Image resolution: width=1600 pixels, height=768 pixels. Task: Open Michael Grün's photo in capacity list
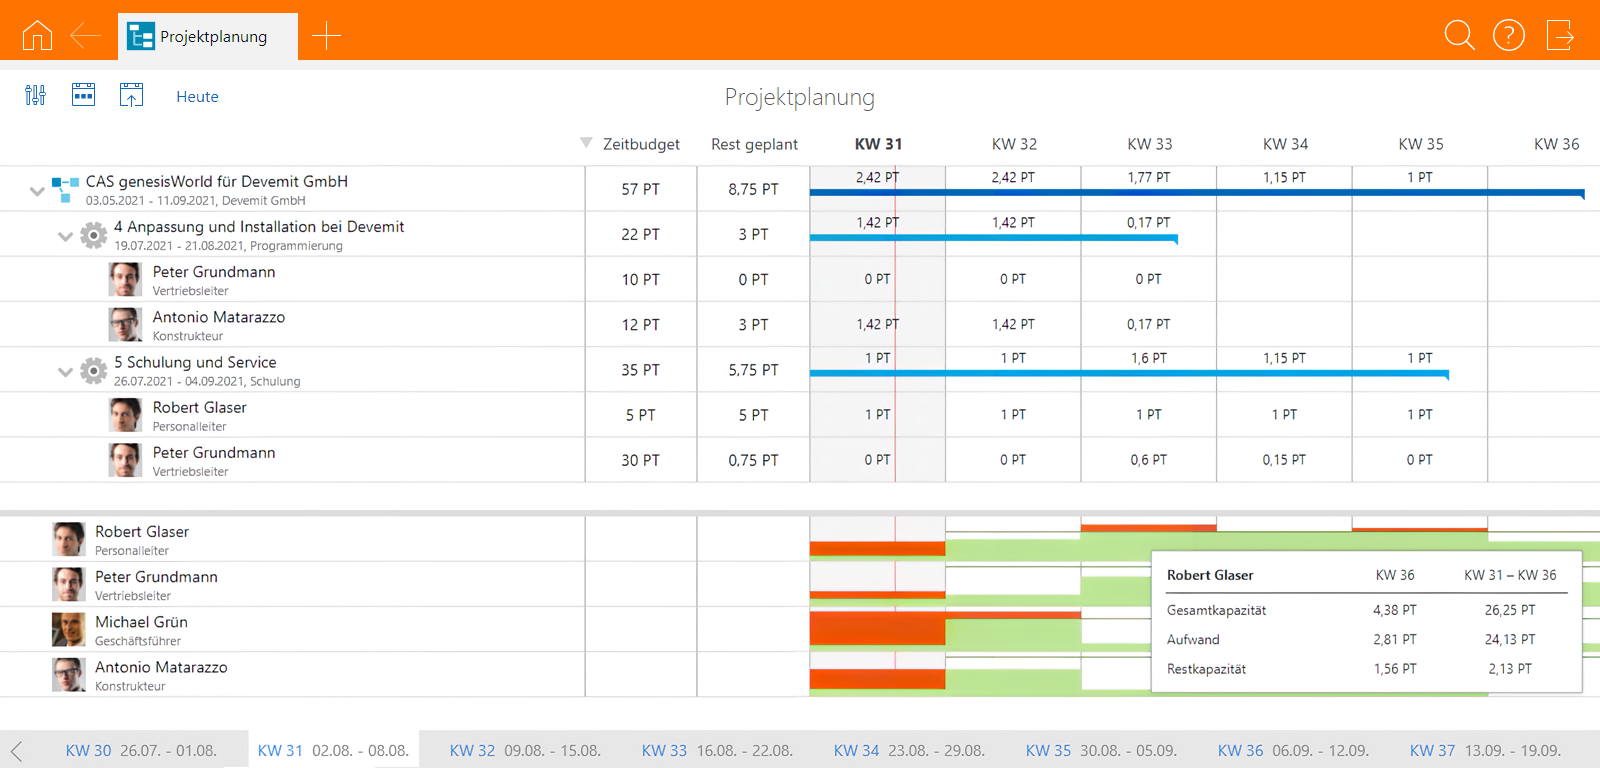tap(68, 630)
